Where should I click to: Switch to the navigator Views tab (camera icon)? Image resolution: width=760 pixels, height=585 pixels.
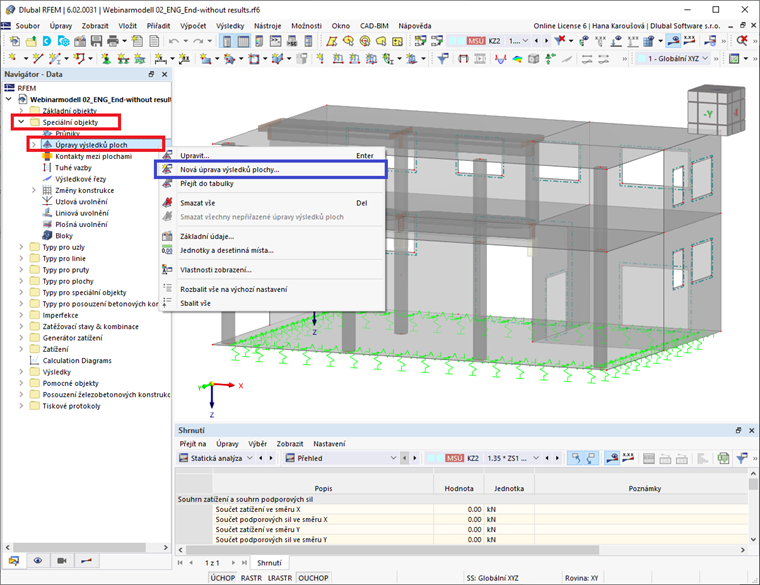[62, 561]
